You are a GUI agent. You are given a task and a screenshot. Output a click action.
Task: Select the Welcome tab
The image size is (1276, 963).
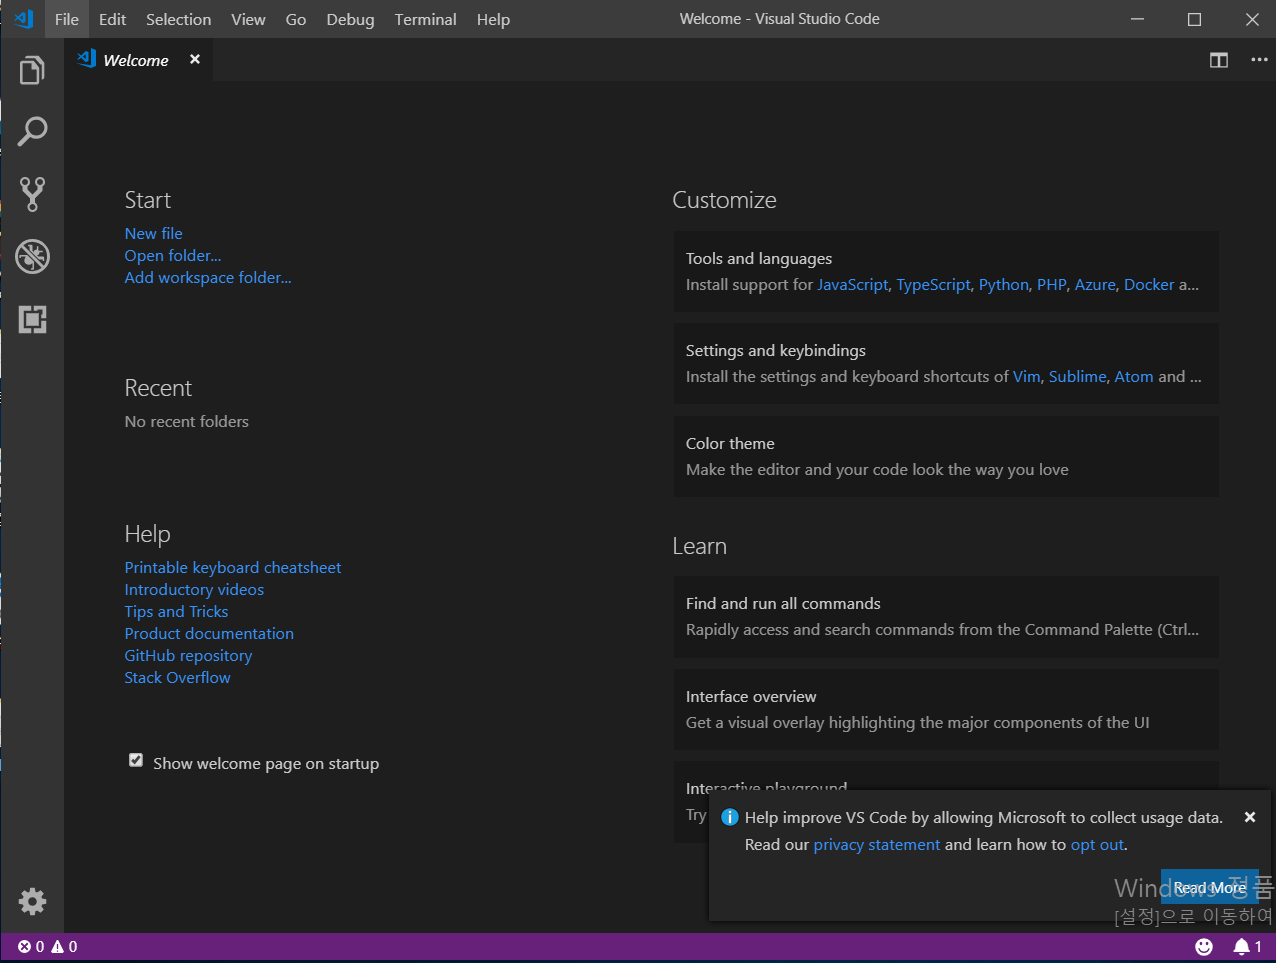pos(138,60)
